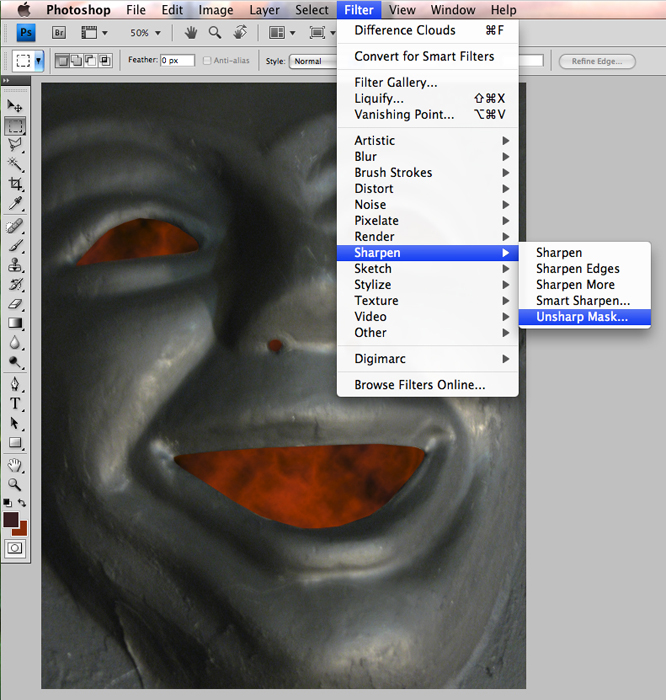Screen dimensions: 666x700
Task: Open the Image menu
Action: (216, 10)
